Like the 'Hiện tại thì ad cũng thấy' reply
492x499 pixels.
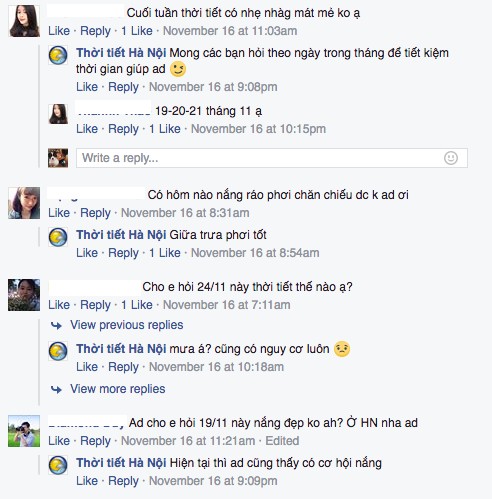point(87,481)
